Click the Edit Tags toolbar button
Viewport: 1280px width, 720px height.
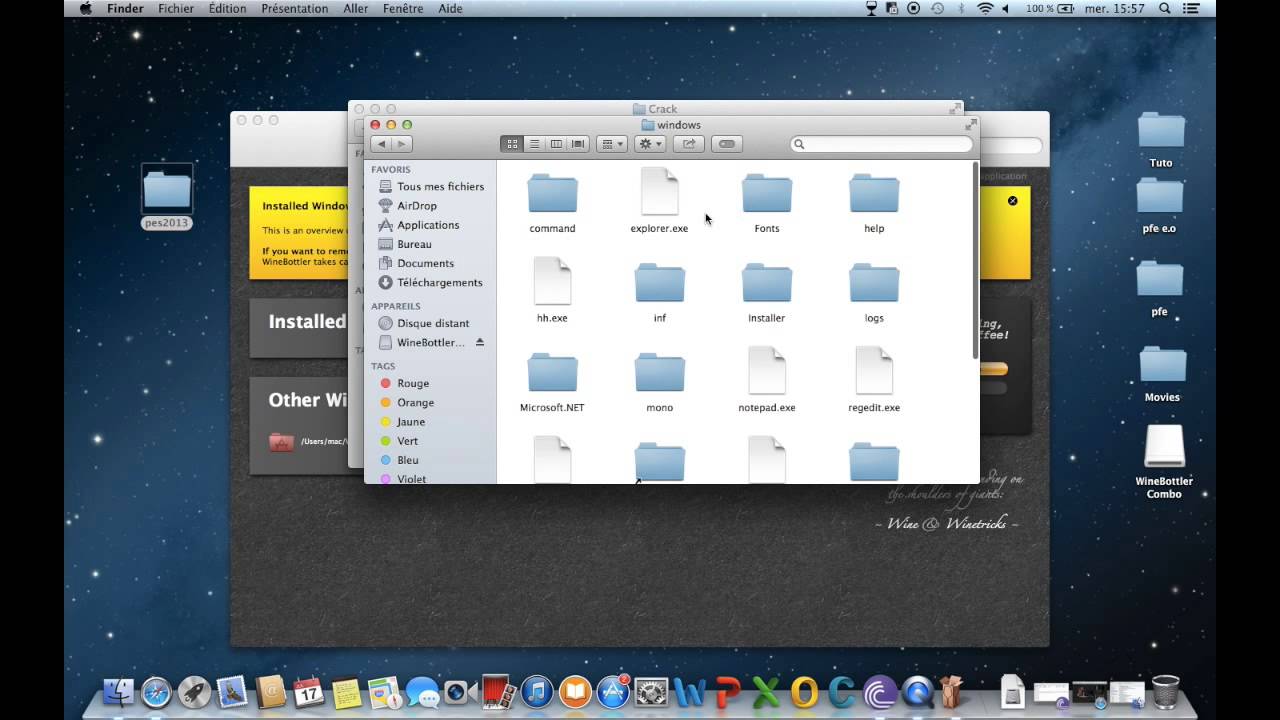click(x=727, y=144)
